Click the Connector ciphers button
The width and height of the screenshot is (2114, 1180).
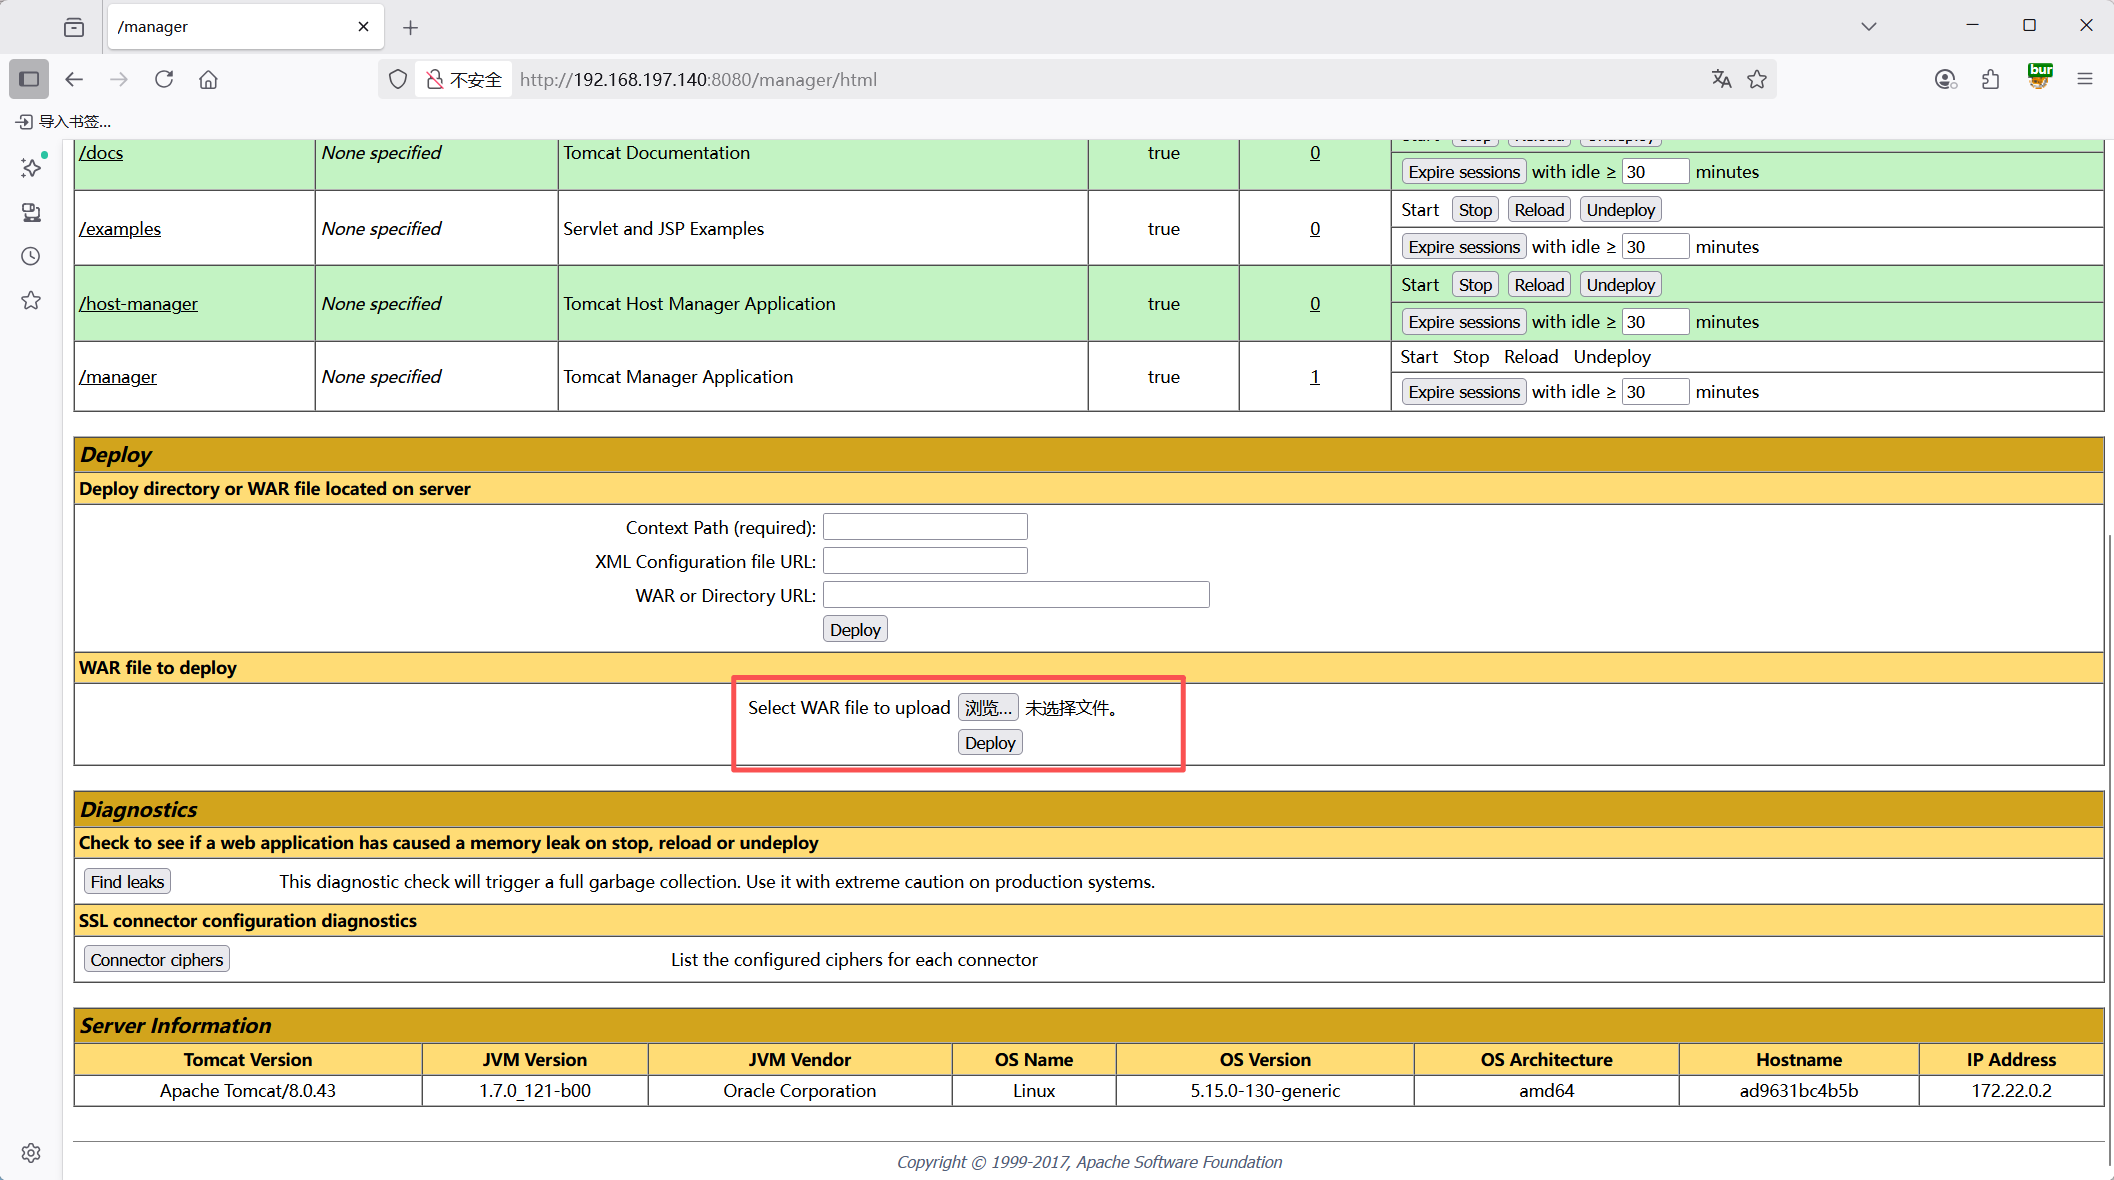[157, 960]
